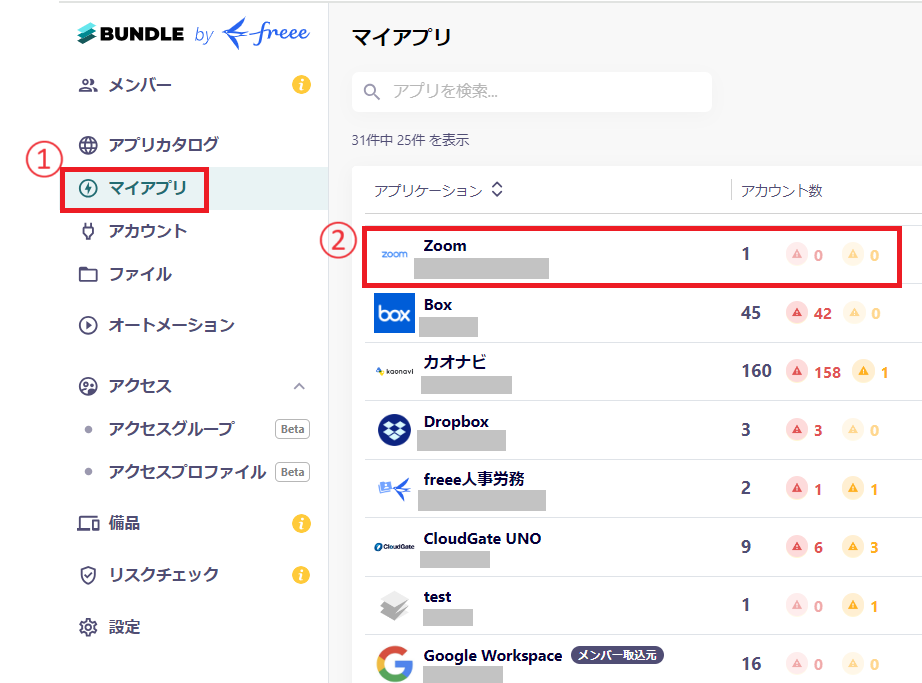Viewport: 922px width, 683px height.
Task: Click the freee人事労務 app logo
Action: (394, 488)
